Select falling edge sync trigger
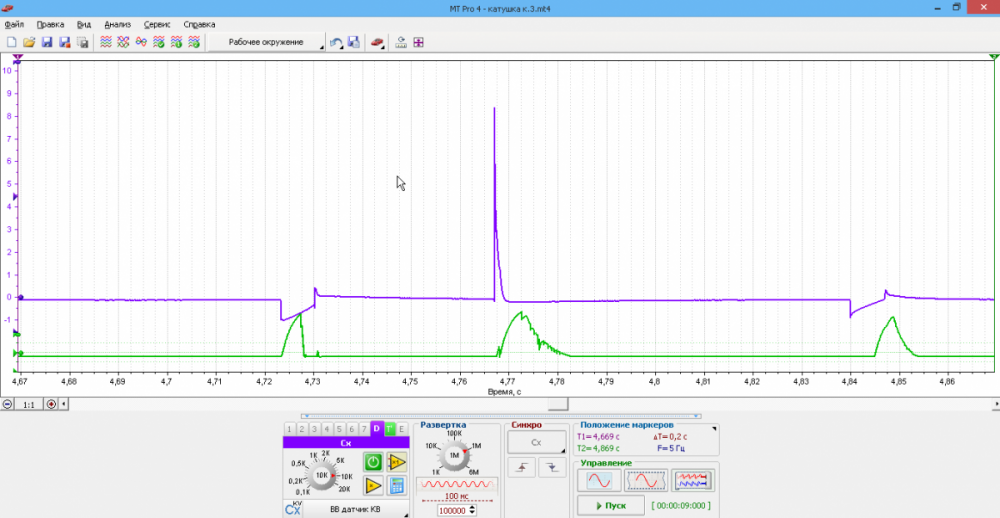Viewport: 1000px width, 518px height. [549, 467]
